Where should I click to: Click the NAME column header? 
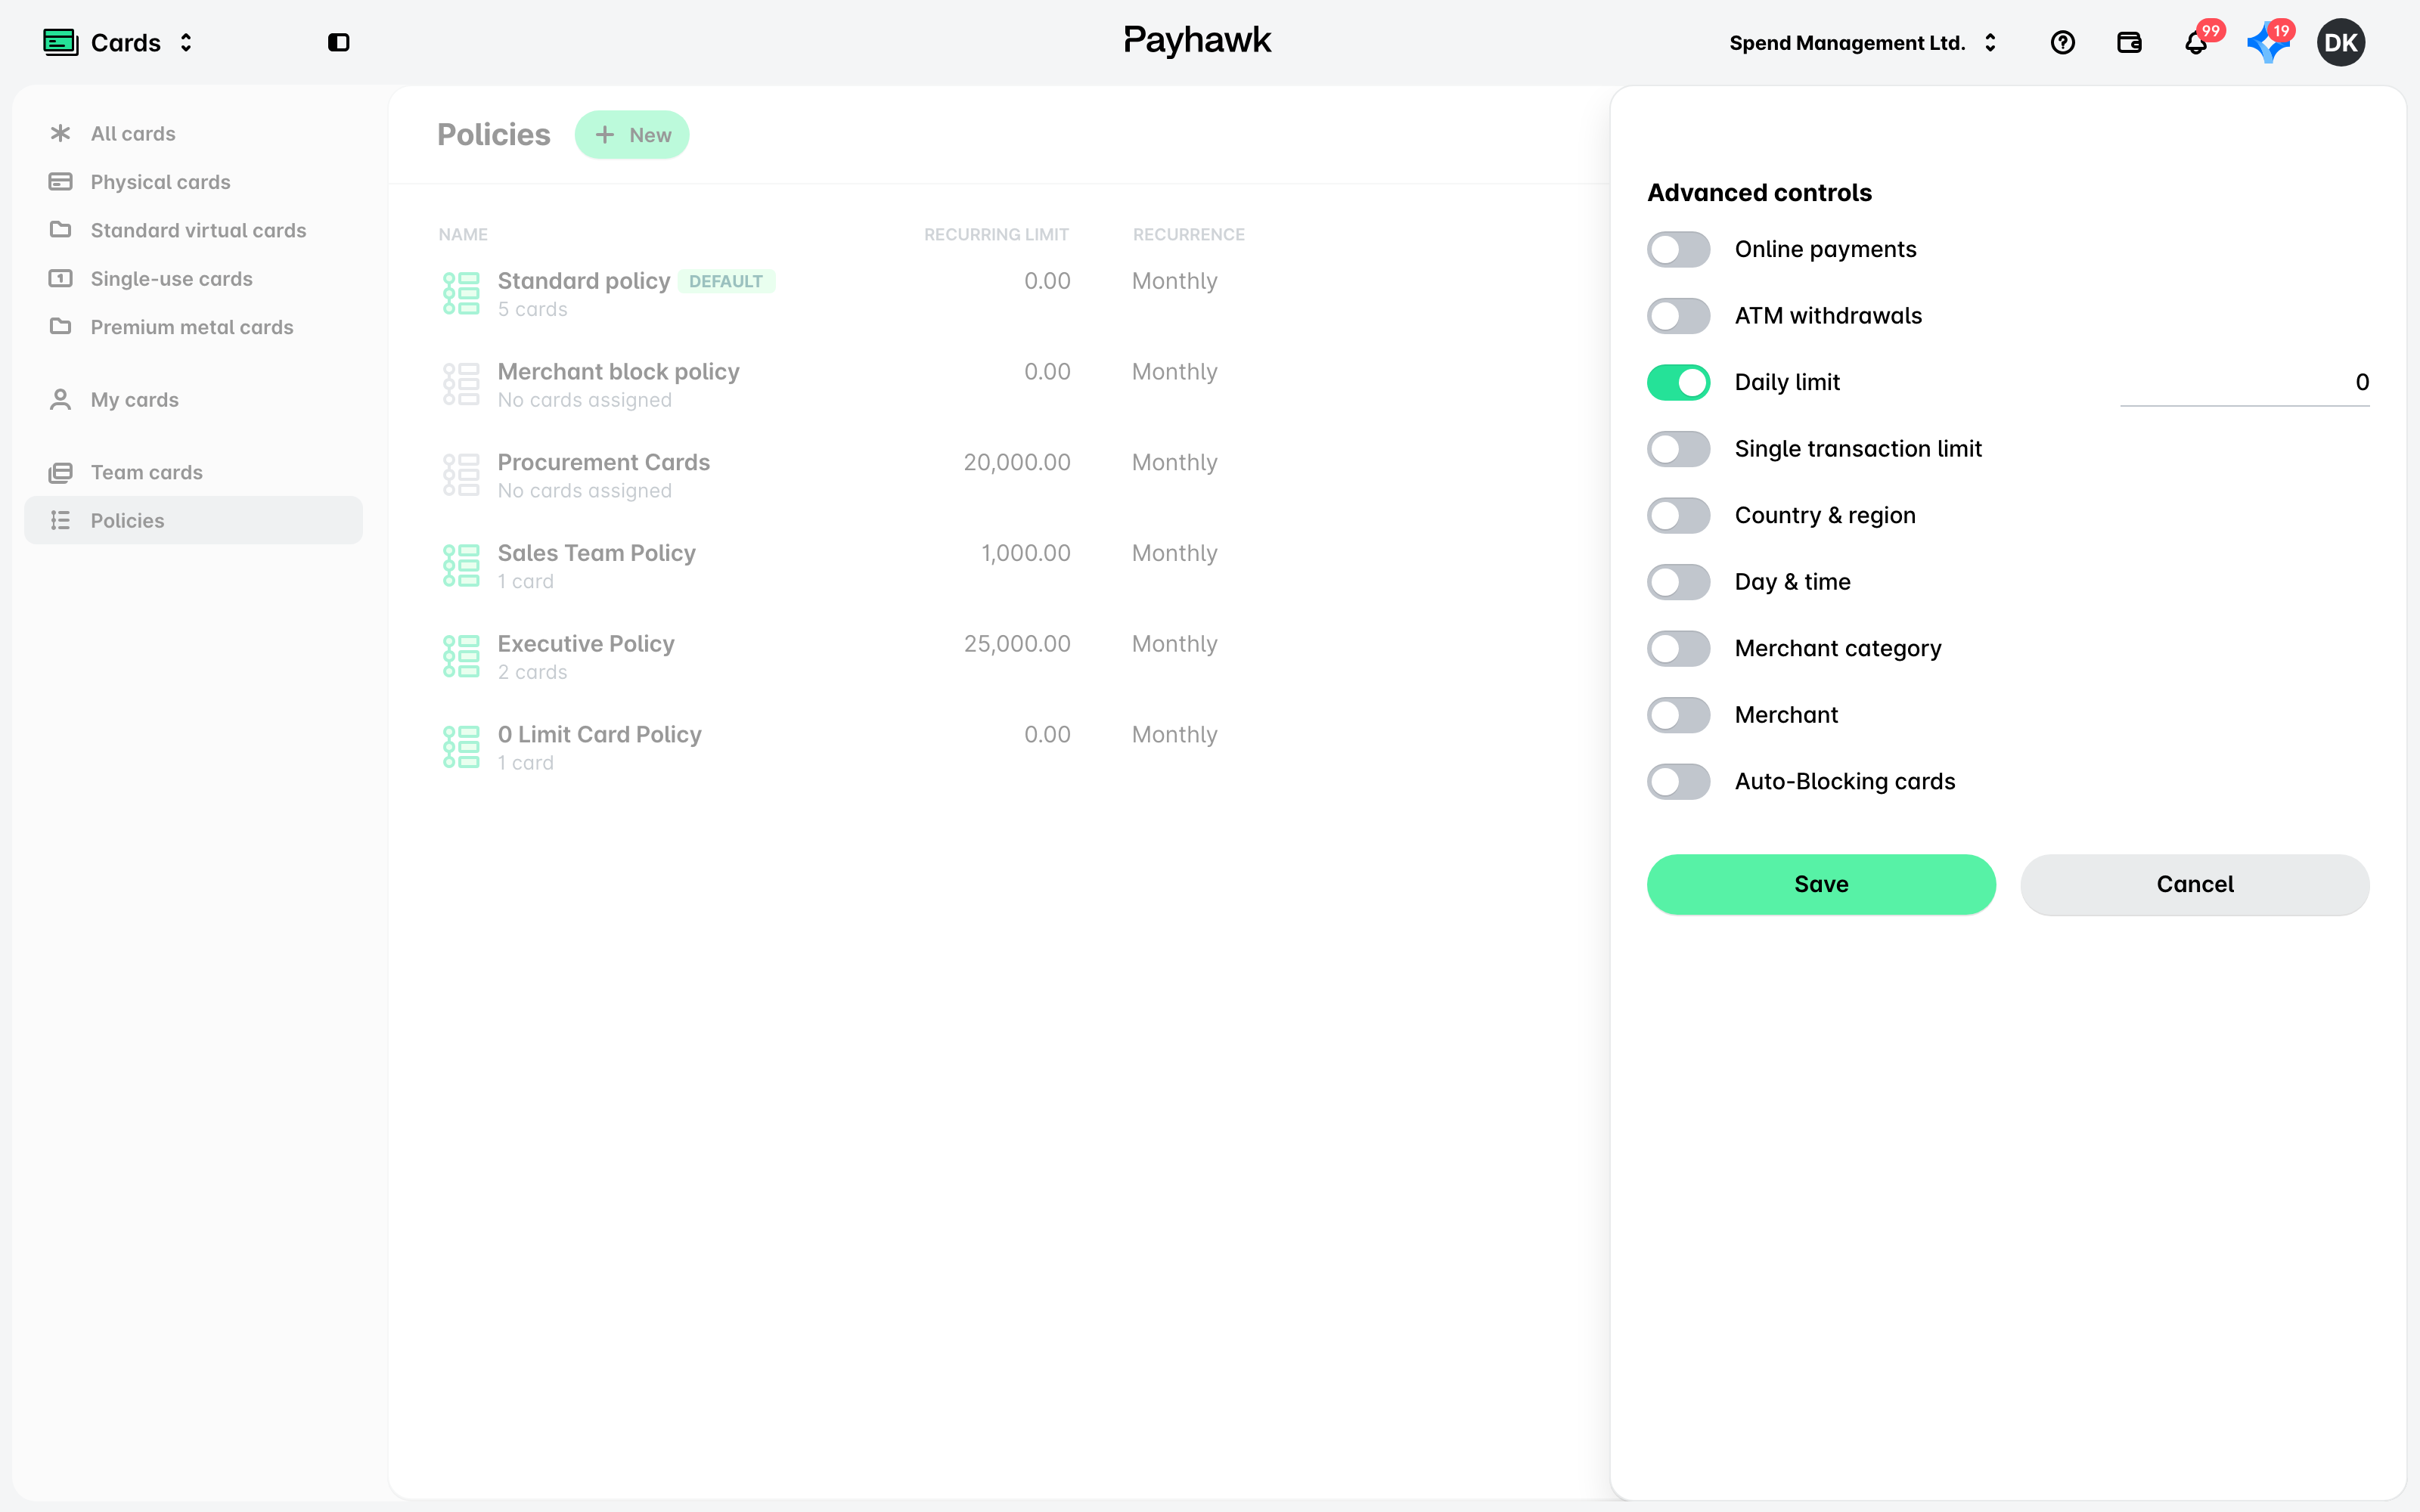[x=463, y=234]
